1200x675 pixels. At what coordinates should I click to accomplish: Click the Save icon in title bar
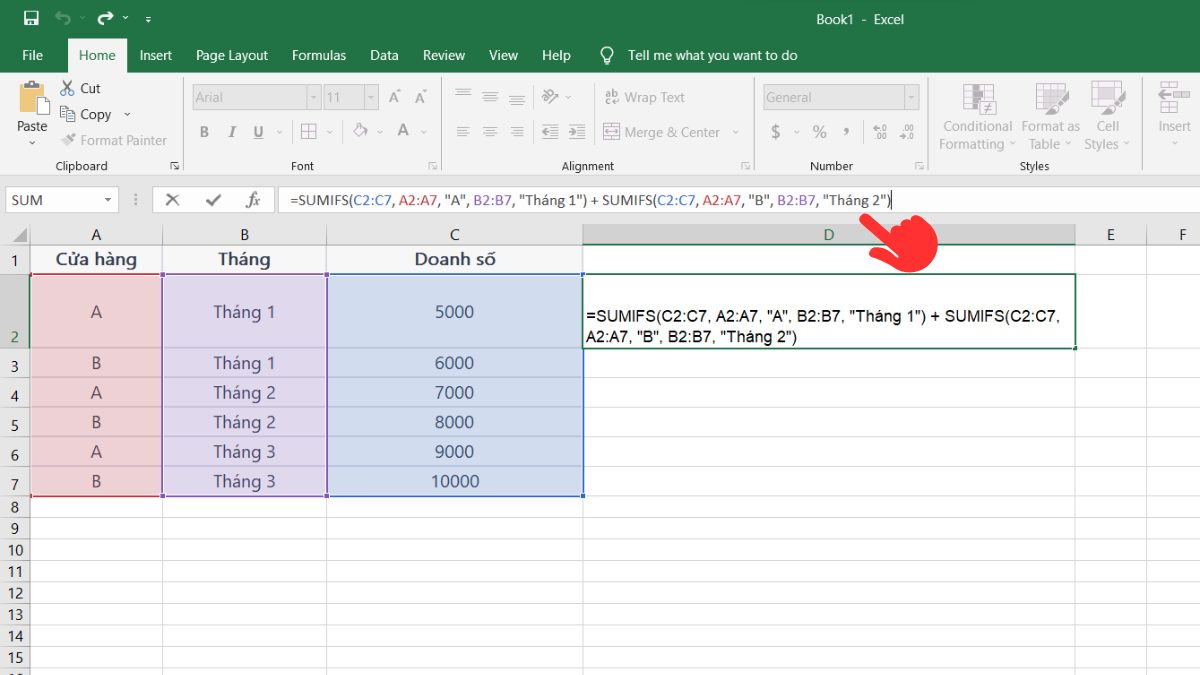[31, 18]
